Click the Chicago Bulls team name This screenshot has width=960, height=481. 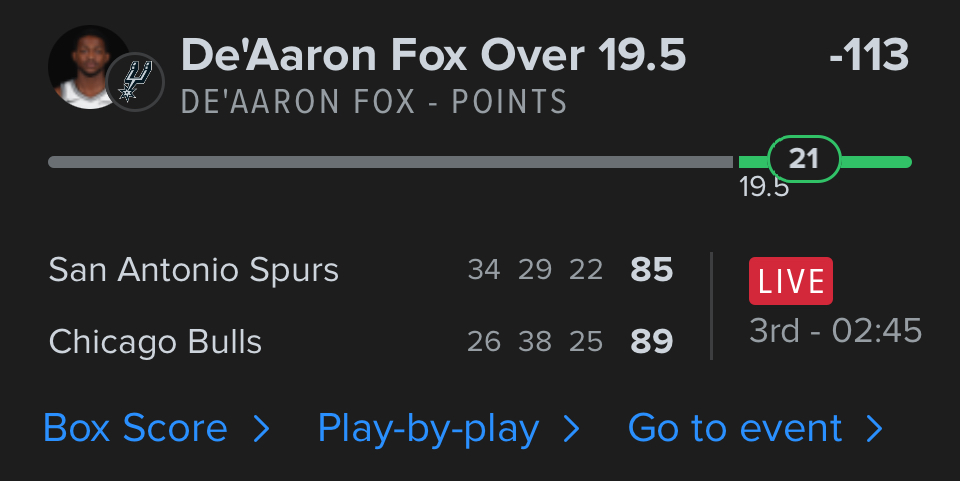(x=155, y=343)
